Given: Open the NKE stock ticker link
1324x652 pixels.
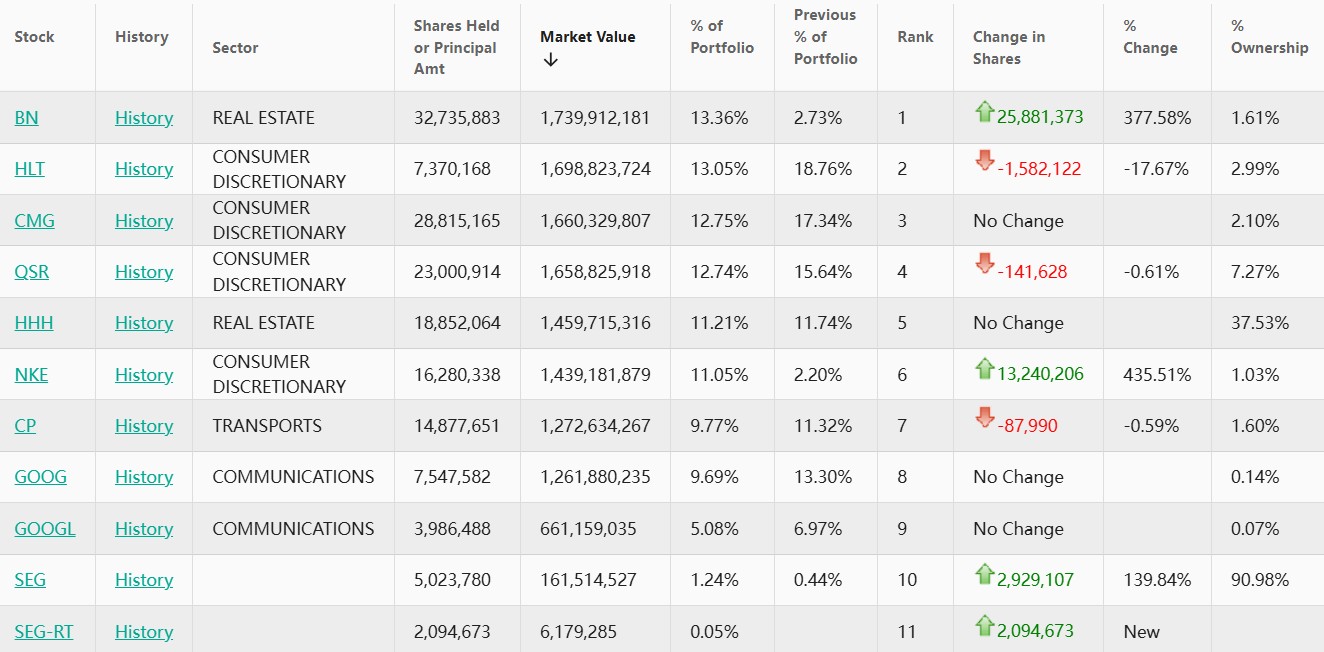Looking at the screenshot, I should pos(31,375).
